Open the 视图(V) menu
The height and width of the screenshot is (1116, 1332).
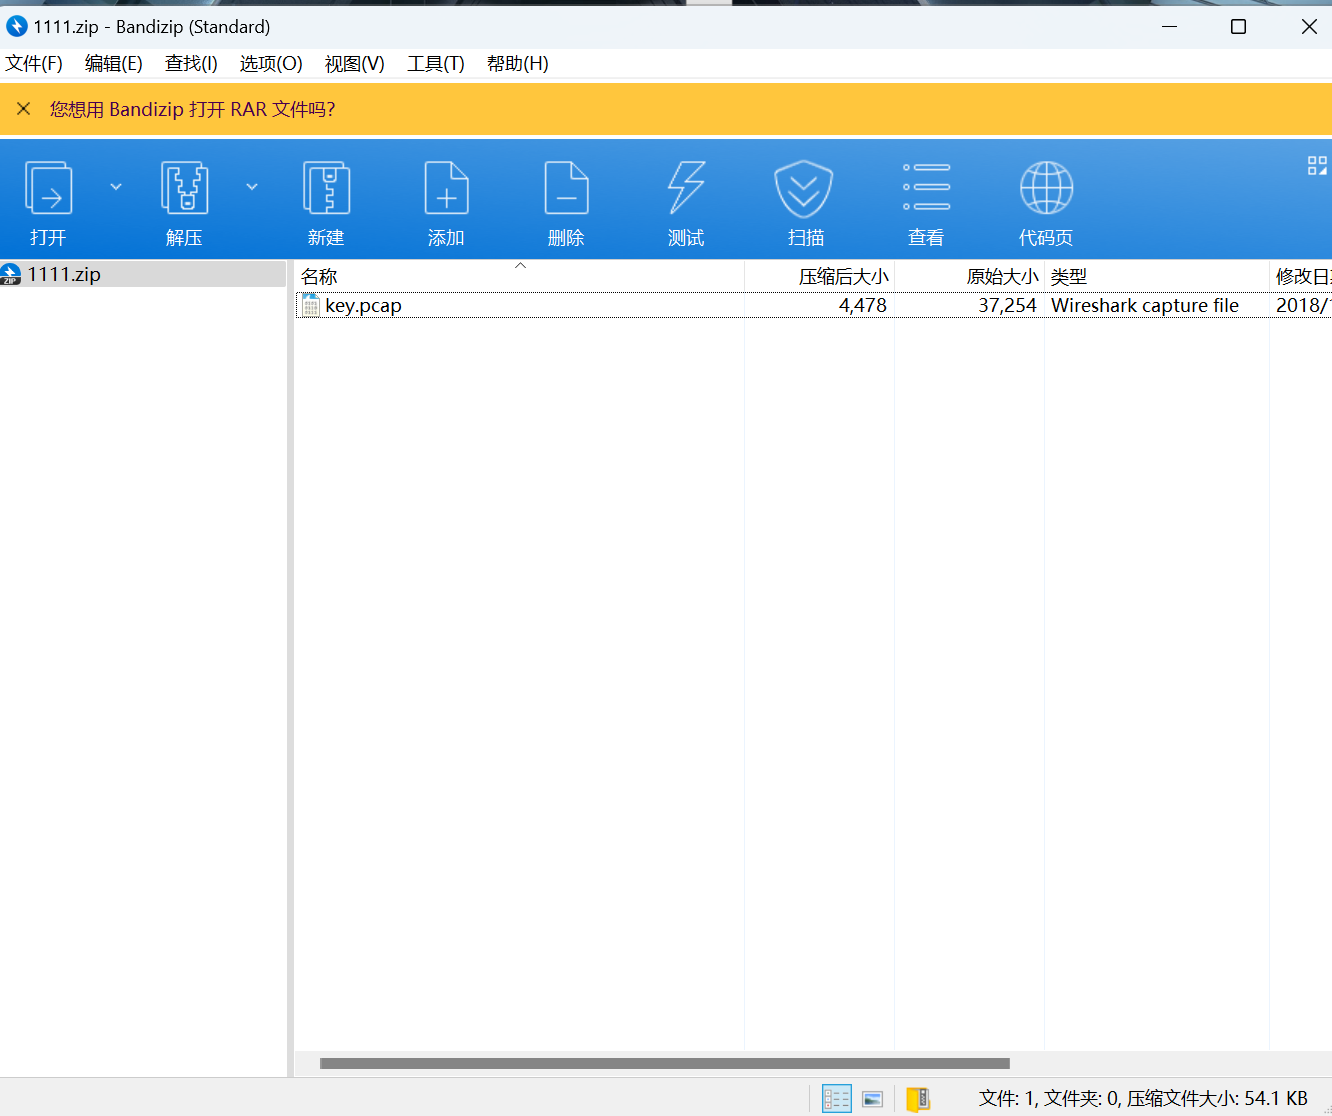pos(355,64)
